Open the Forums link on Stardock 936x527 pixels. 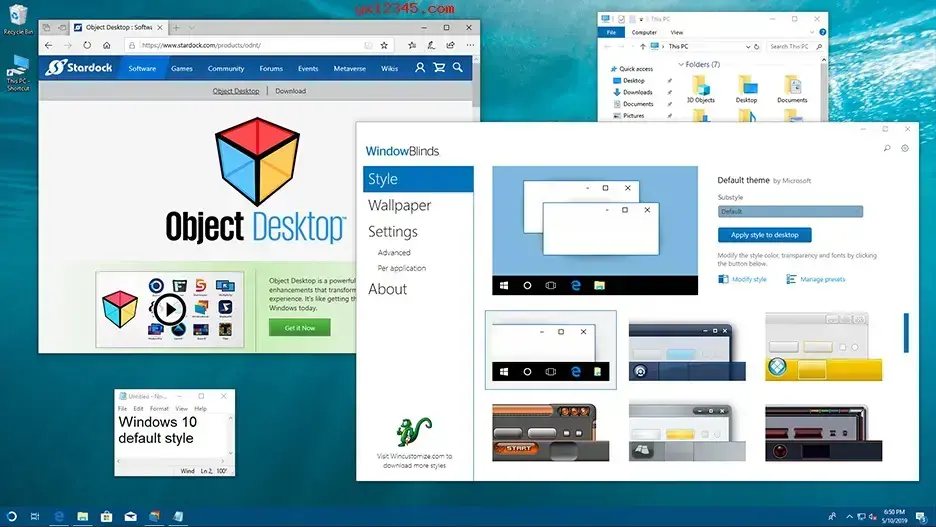pos(271,69)
